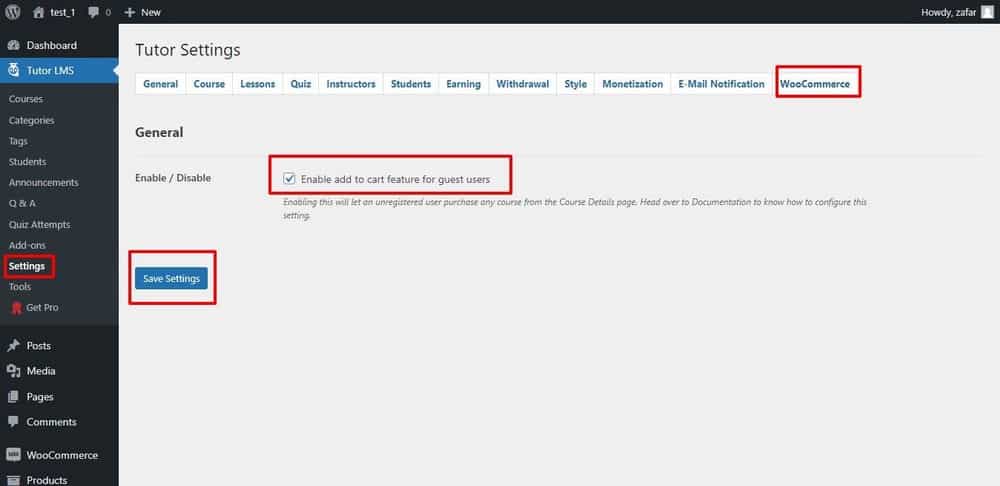Click the Dashboard gauge icon
This screenshot has height=486, width=1000.
(13, 45)
